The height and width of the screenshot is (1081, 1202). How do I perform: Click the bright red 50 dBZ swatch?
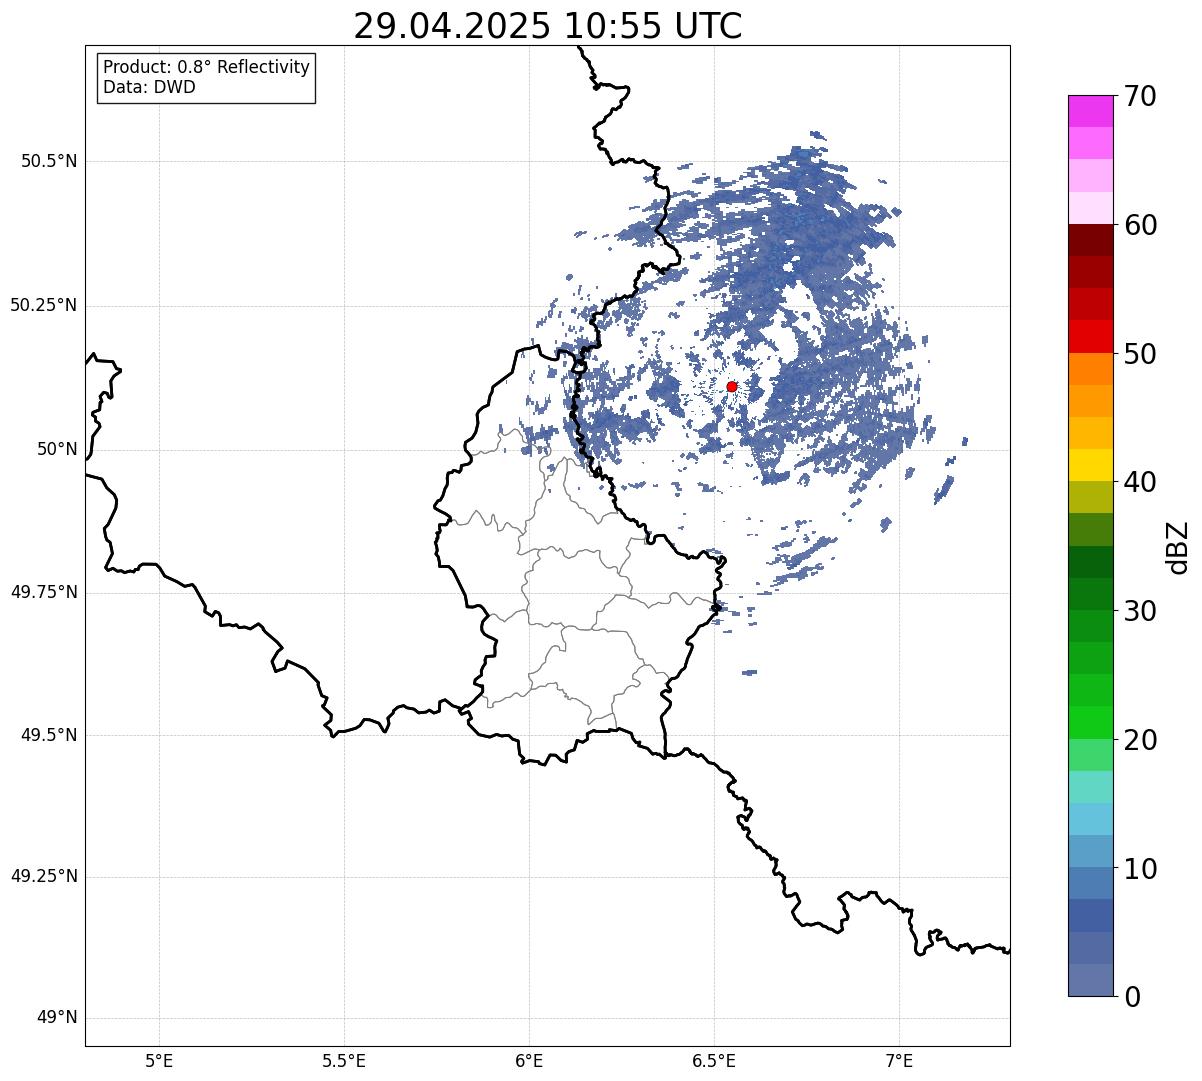point(1090,336)
